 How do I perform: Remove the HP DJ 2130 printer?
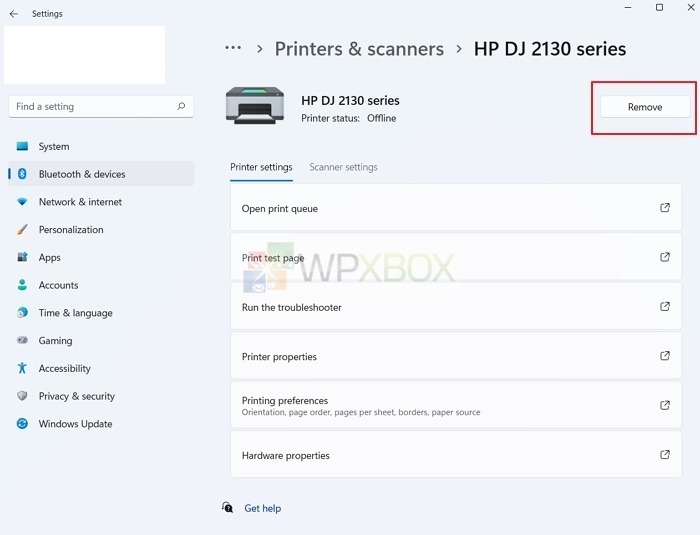645,107
